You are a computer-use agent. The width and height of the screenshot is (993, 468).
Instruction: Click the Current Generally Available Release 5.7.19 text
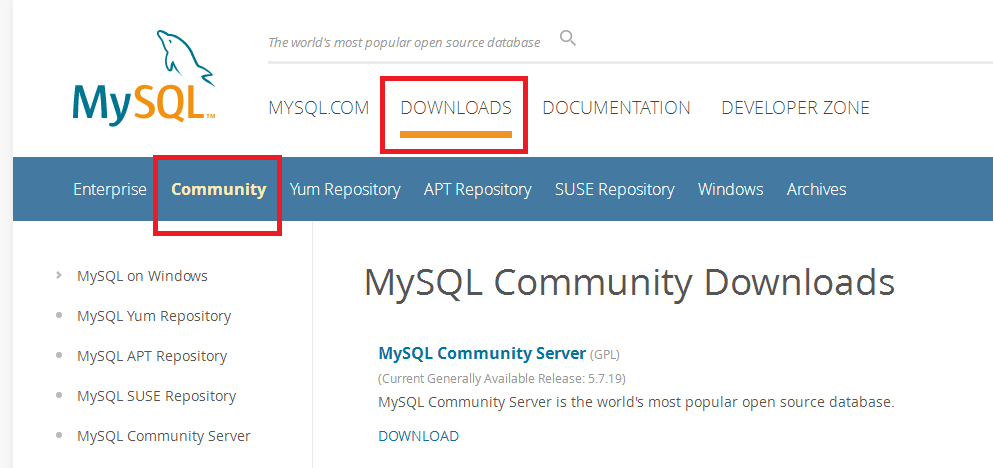(502, 379)
